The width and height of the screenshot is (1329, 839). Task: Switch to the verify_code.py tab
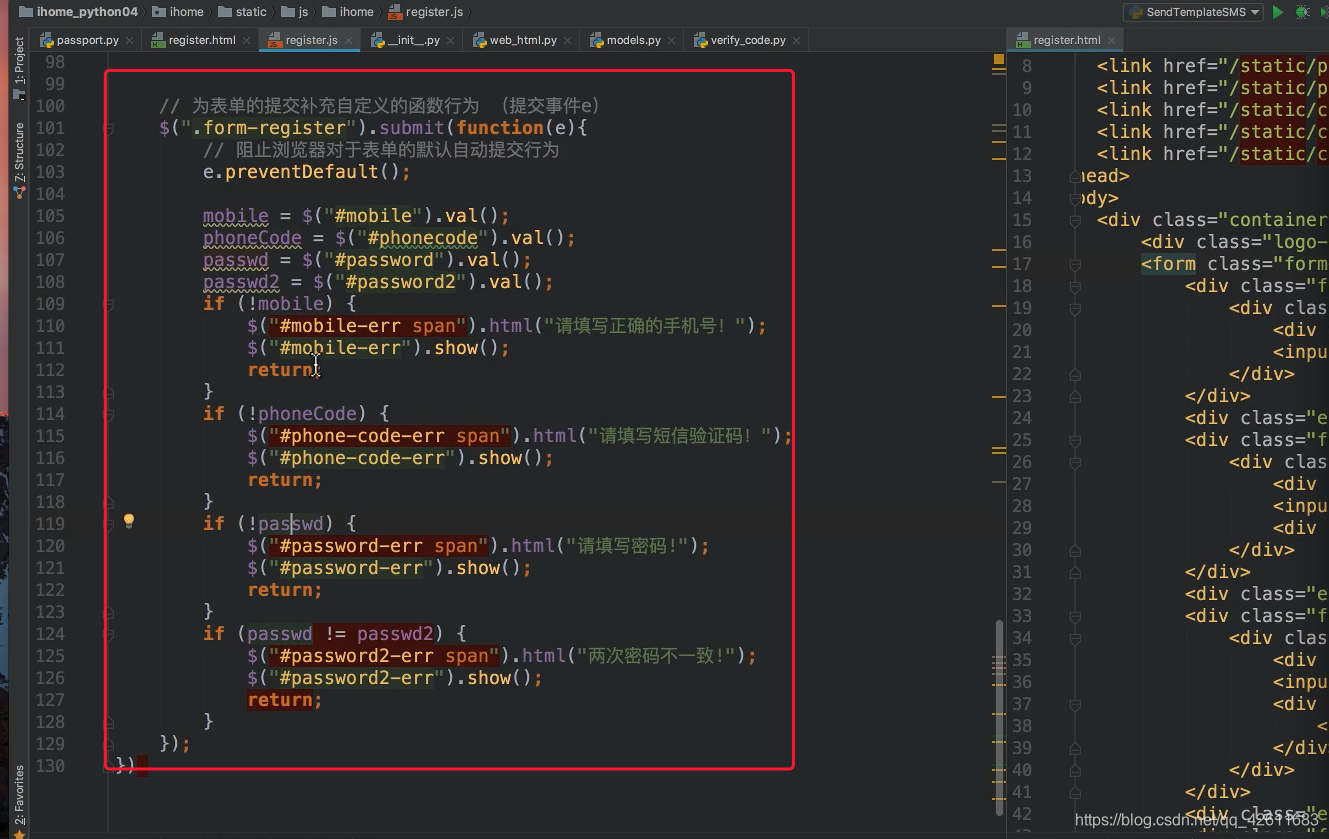[748, 40]
